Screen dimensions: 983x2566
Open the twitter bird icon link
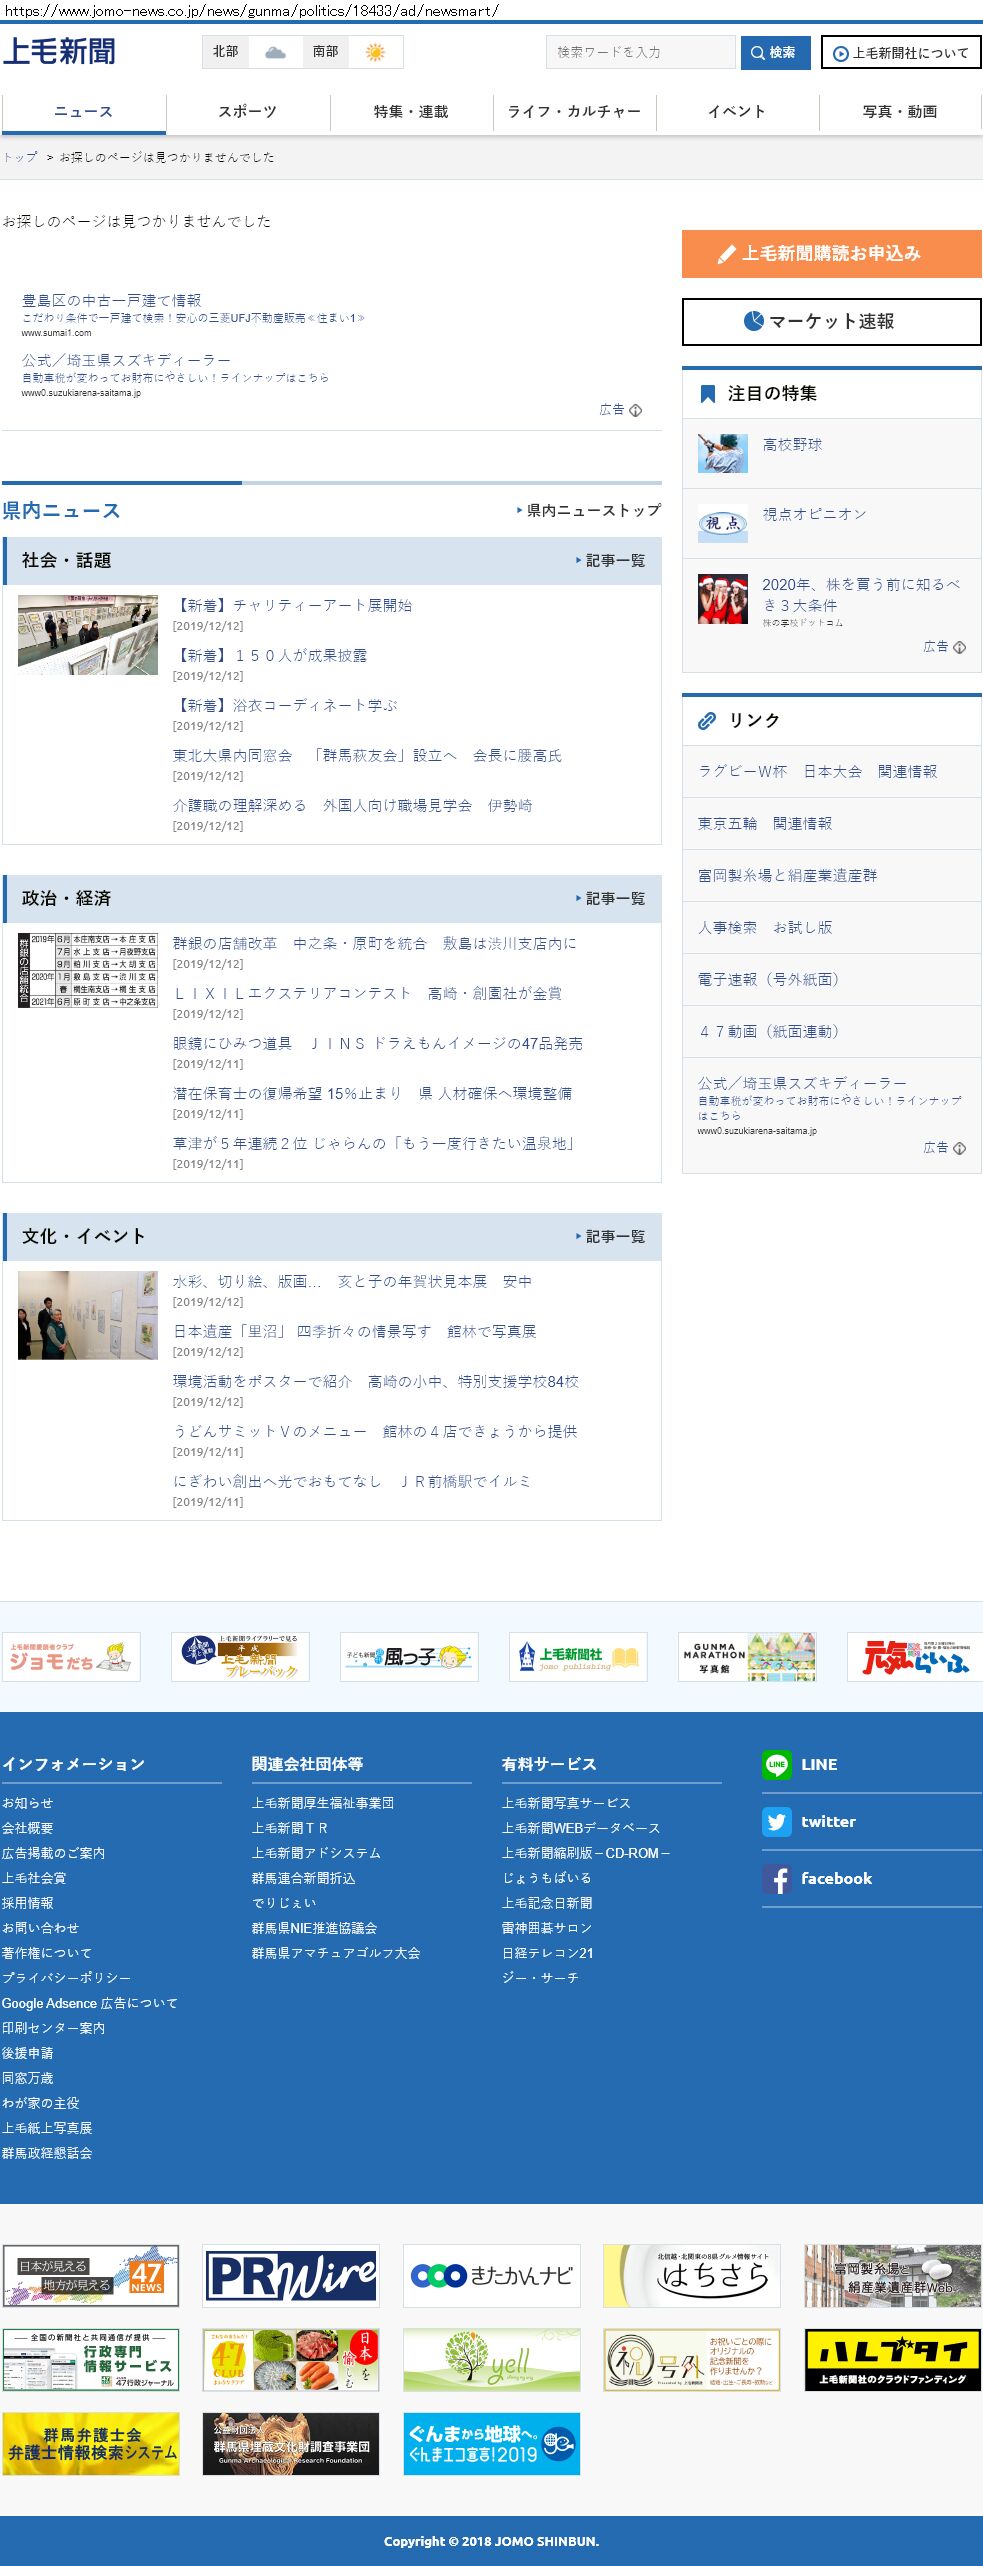click(776, 1822)
